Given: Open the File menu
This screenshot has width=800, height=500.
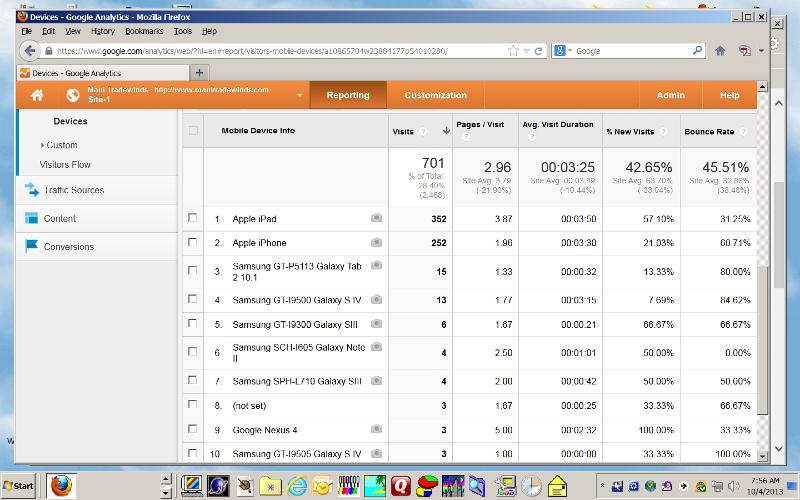Looking at the screenshot, I should coord(27,31).
